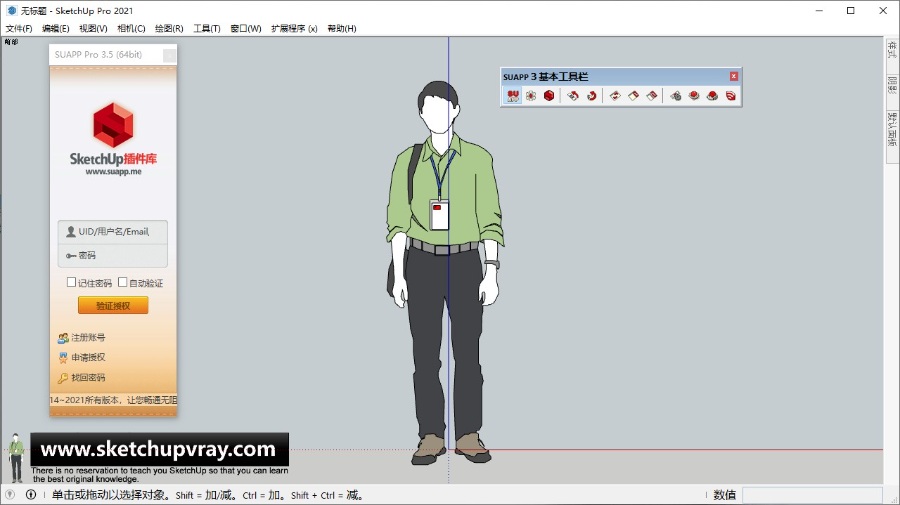Viewport: 900px width, 505px height.
Task: Click the 数值 measurements input box
Action: coord(812,495)
